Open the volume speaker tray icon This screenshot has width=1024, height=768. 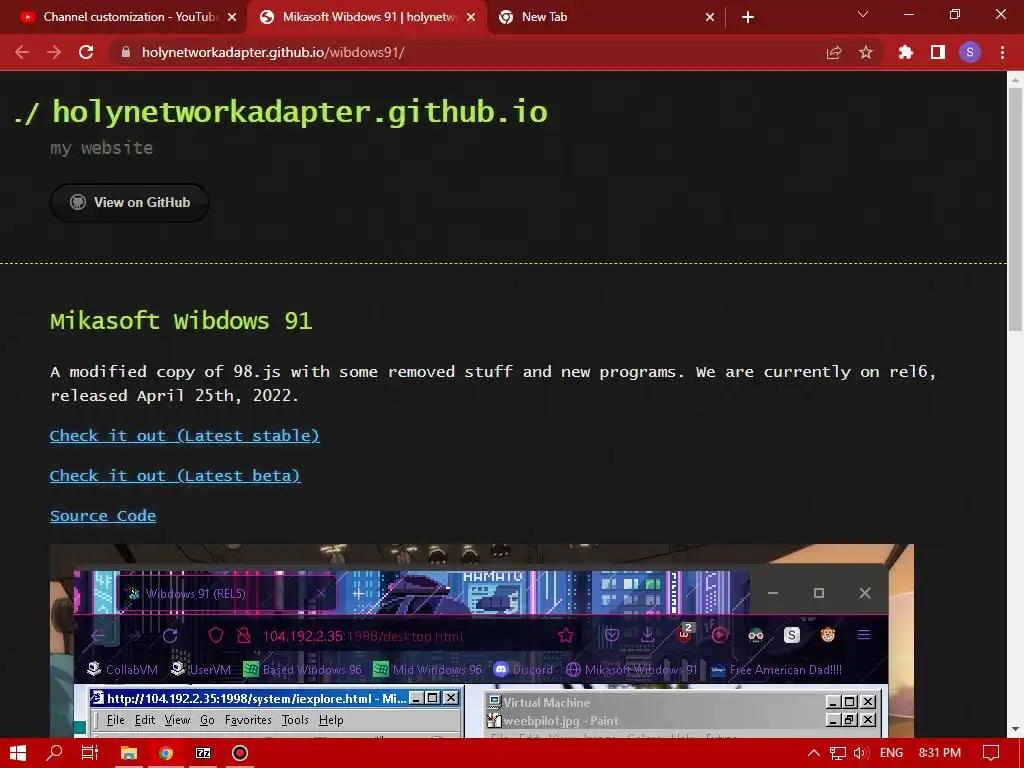tap(861, 753)
